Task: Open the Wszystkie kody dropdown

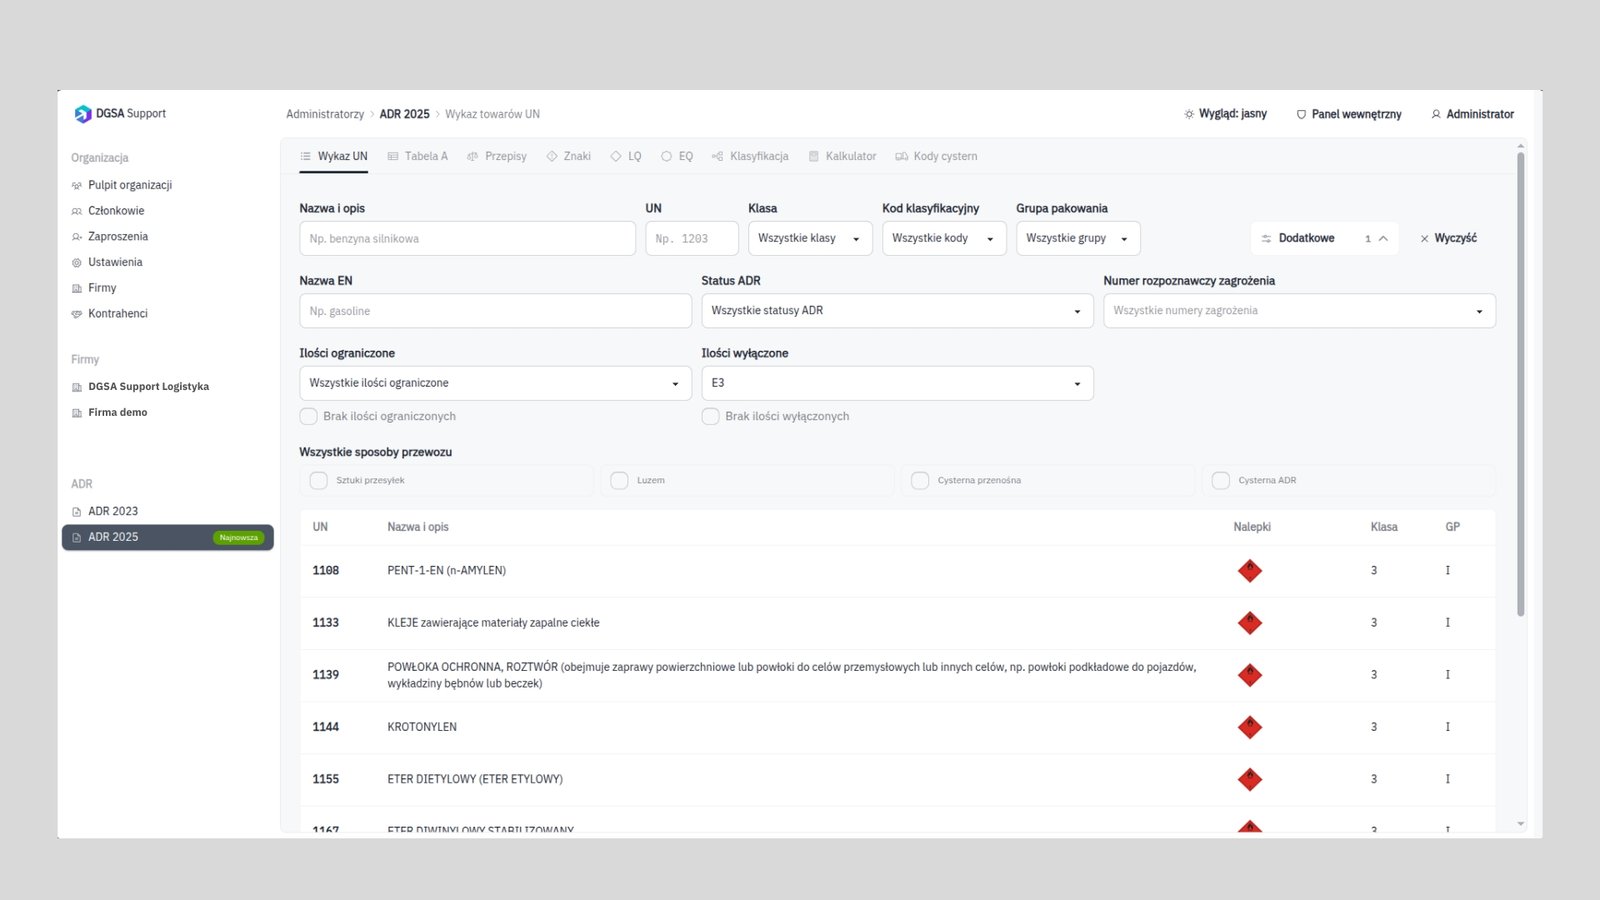Action: pos(944,238)
